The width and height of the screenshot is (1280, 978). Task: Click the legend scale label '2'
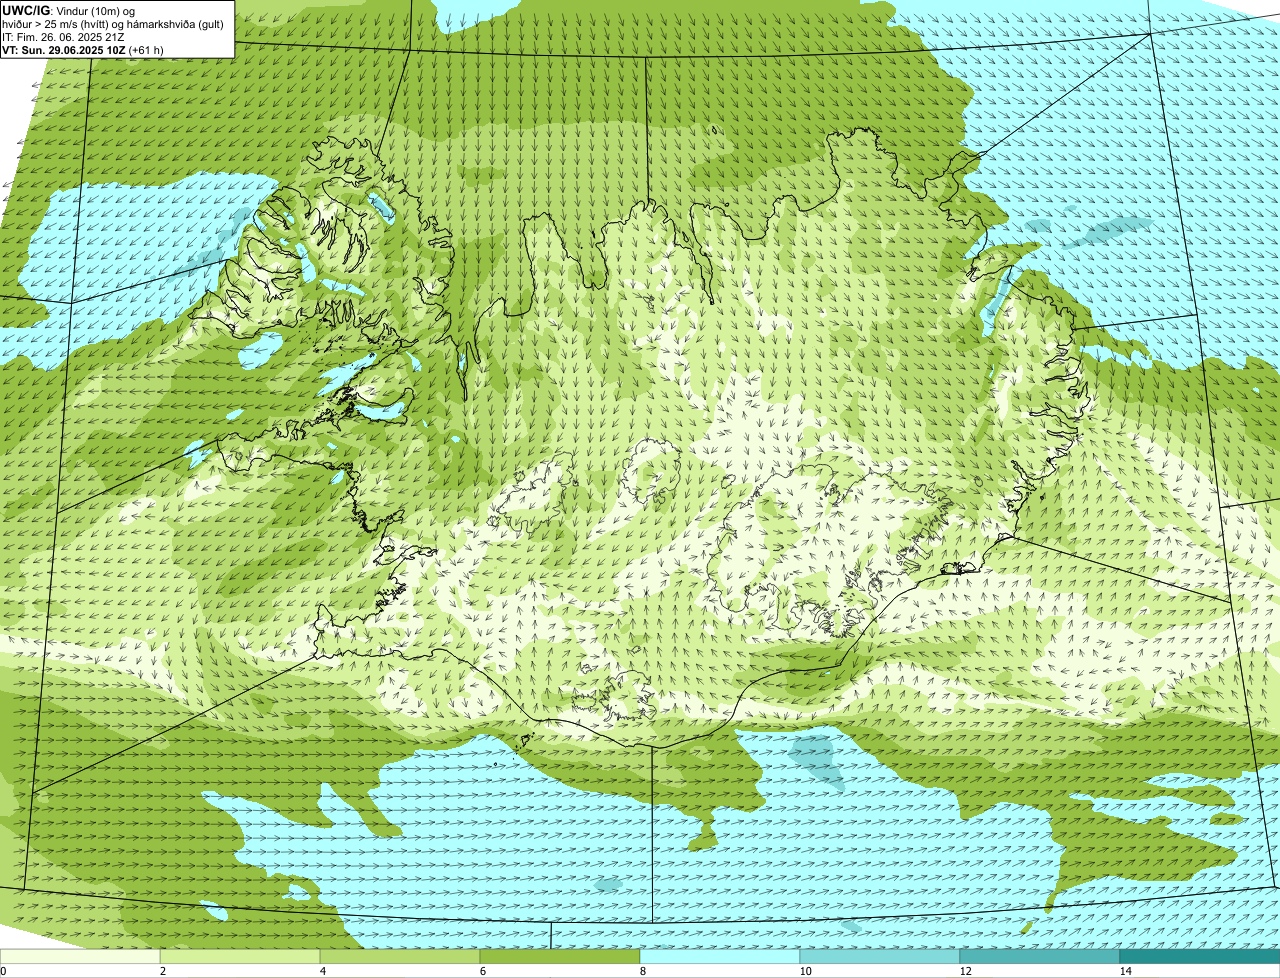pyautogui.click(x=162, y=971)
